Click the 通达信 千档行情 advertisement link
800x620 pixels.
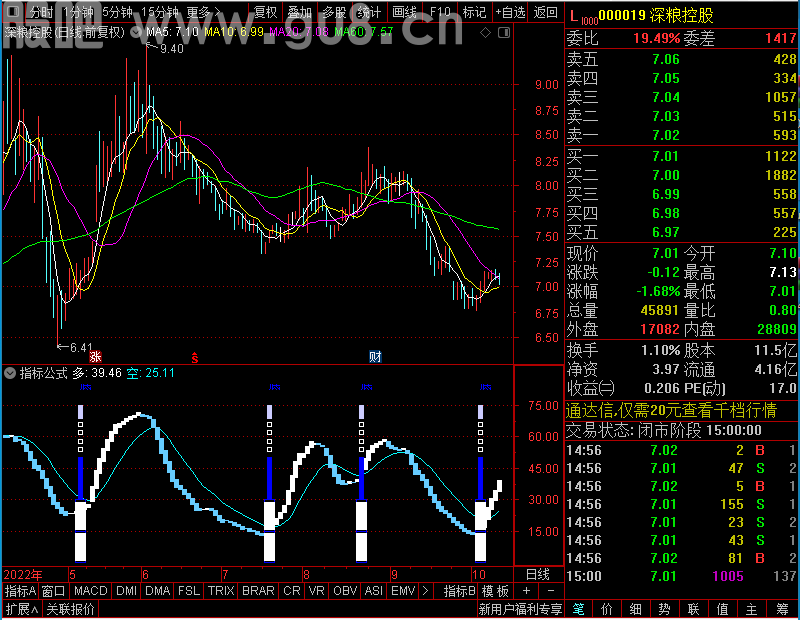(x=671, y=410)
